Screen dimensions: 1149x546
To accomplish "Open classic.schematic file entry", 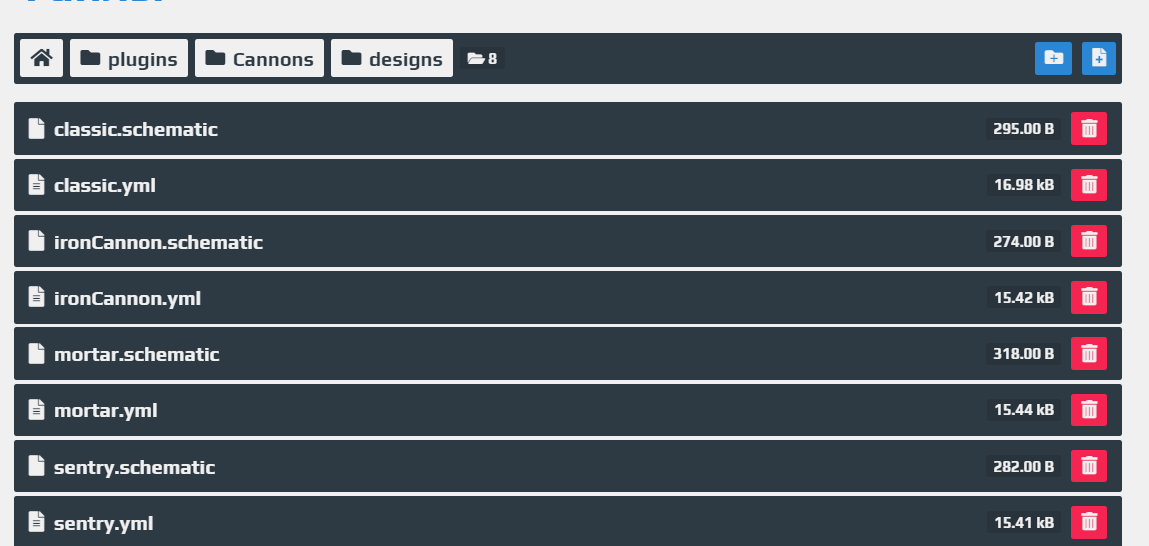I will click(136, 129).
